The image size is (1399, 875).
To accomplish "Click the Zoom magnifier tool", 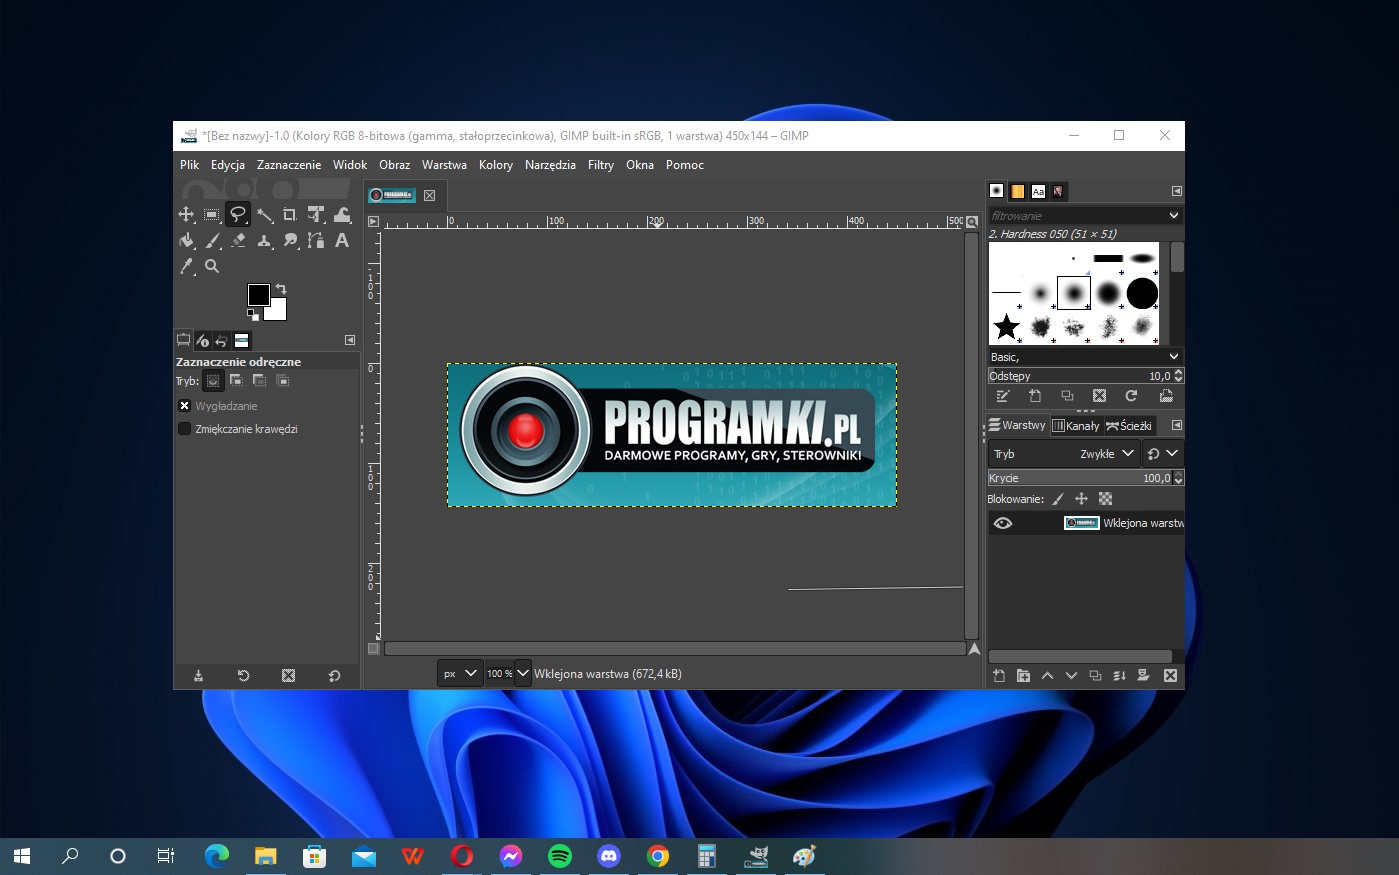I will coord(212,266).
